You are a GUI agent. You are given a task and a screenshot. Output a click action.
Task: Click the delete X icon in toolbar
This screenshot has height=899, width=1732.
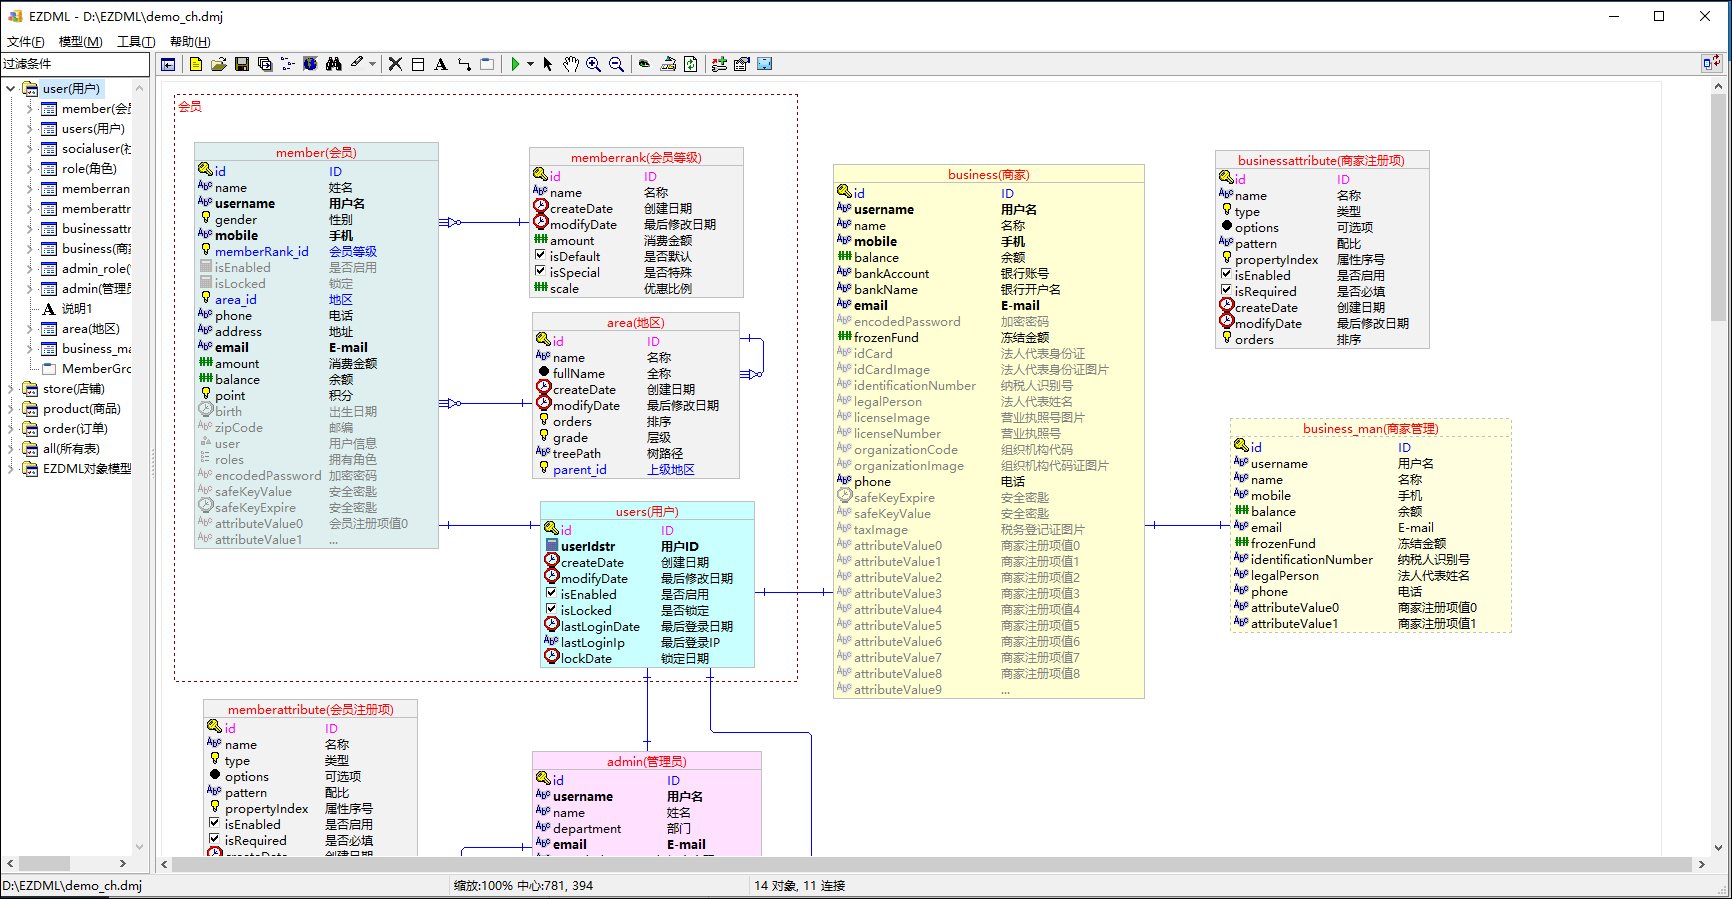395,64
